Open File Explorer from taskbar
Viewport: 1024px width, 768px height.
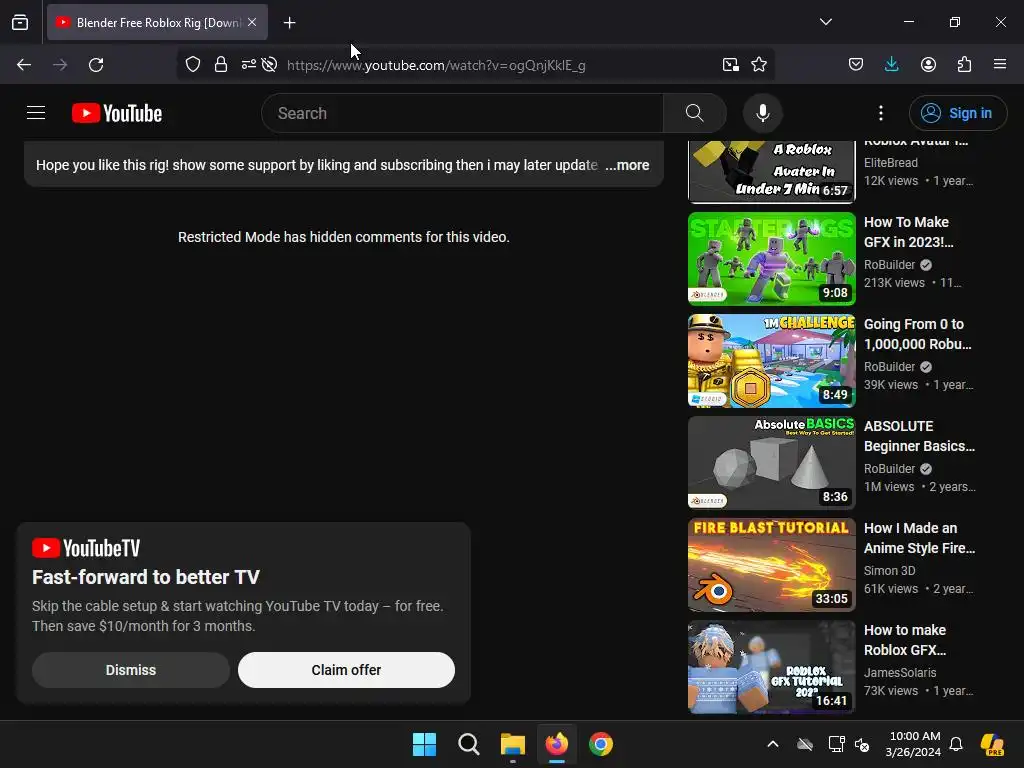point(513,744)
